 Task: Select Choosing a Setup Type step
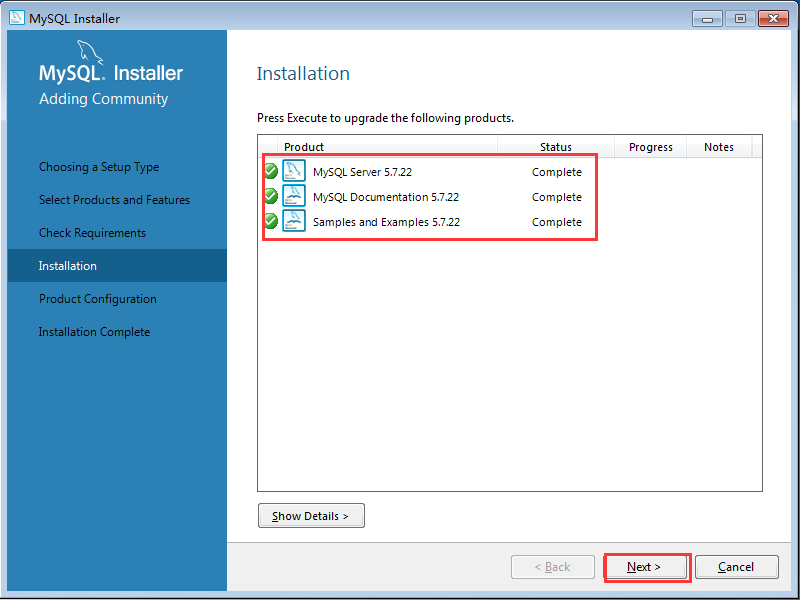(99, 167)
